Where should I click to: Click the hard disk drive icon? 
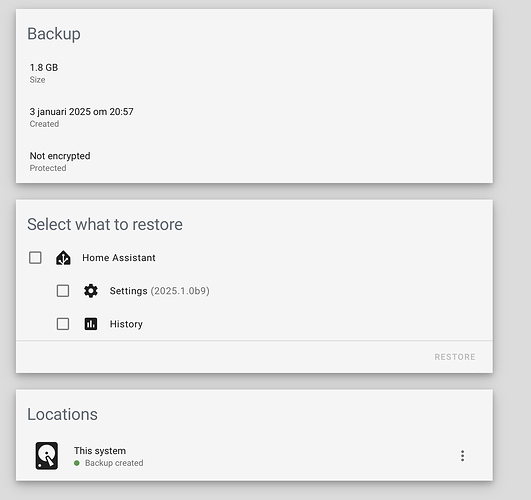pos(47,456)
